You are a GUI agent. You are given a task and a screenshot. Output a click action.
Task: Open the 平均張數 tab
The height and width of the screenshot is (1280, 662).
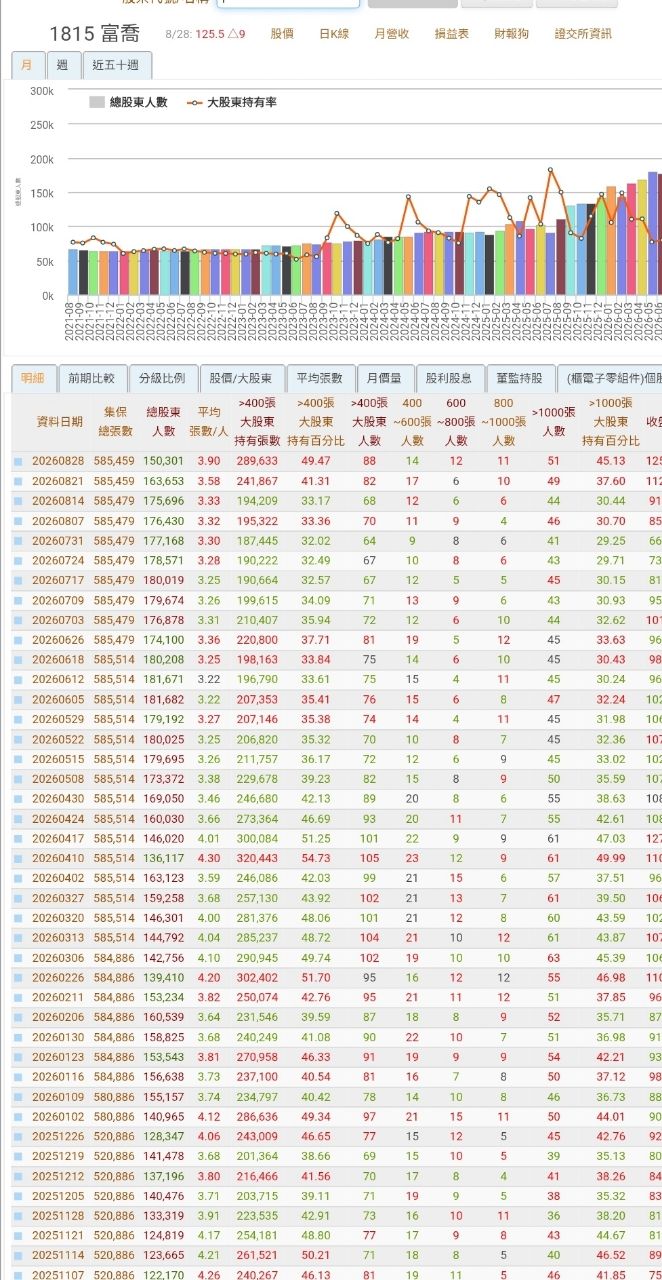pos(320,379)
